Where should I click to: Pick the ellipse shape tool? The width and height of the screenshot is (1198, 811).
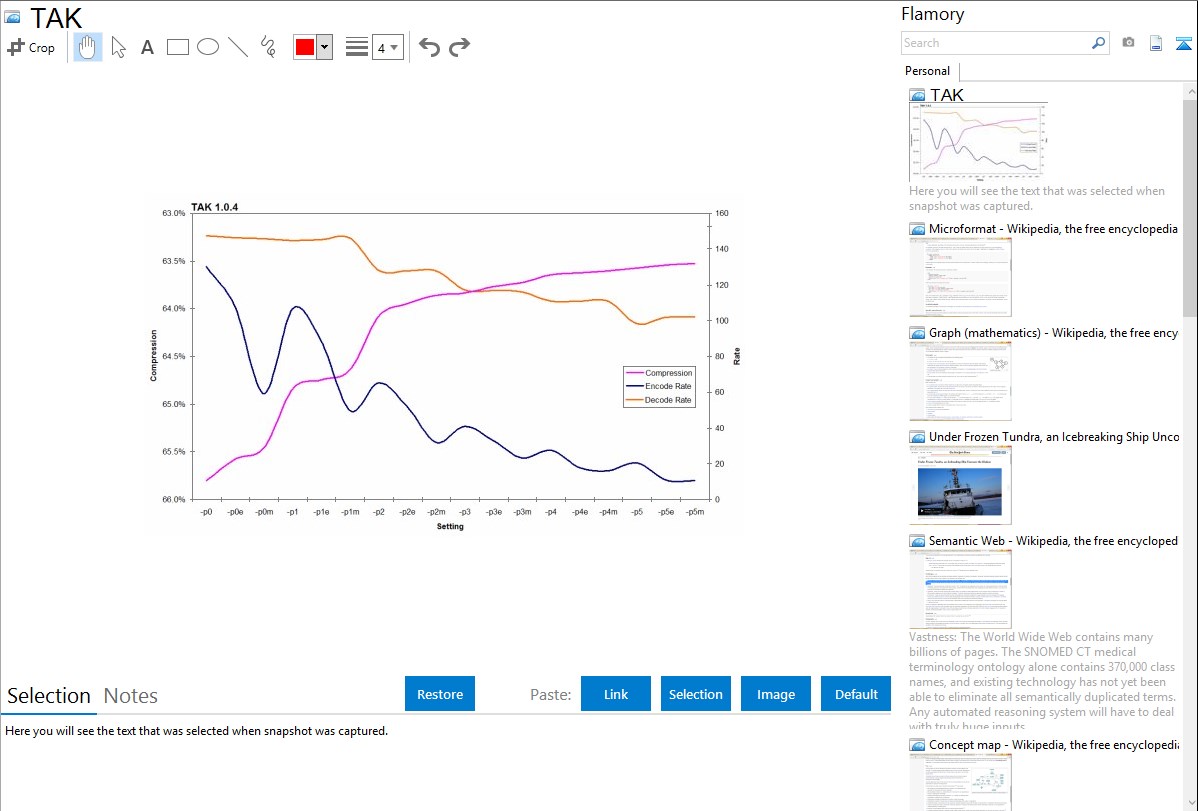(208, 47)
